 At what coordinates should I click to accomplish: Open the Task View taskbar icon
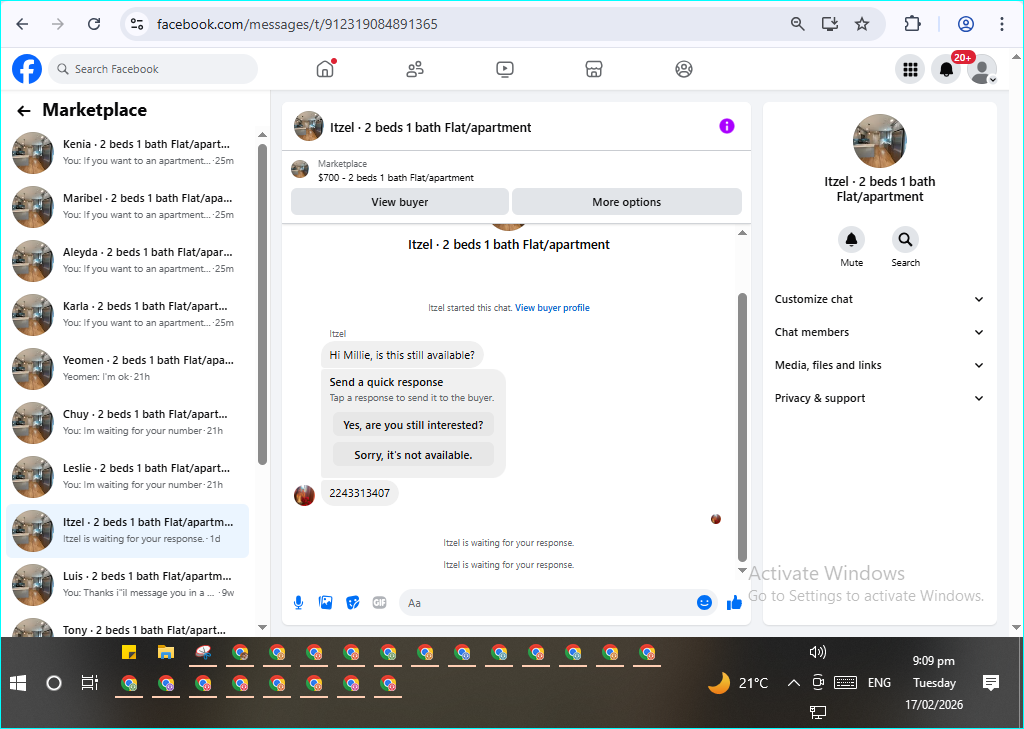89,683
